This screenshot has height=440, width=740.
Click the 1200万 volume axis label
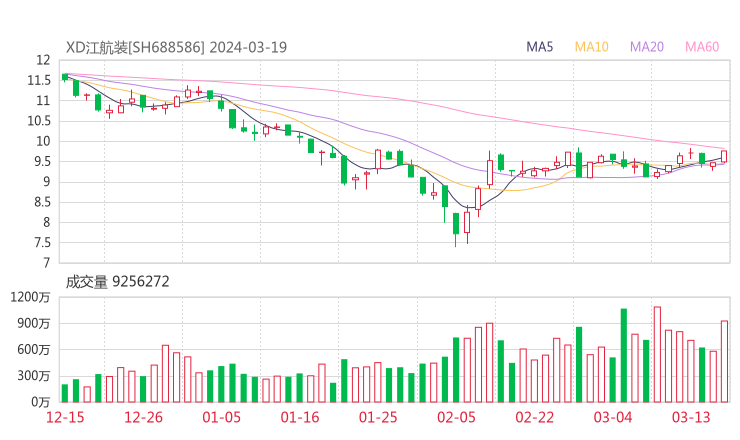pyautogui.click(x=30, y=297)
